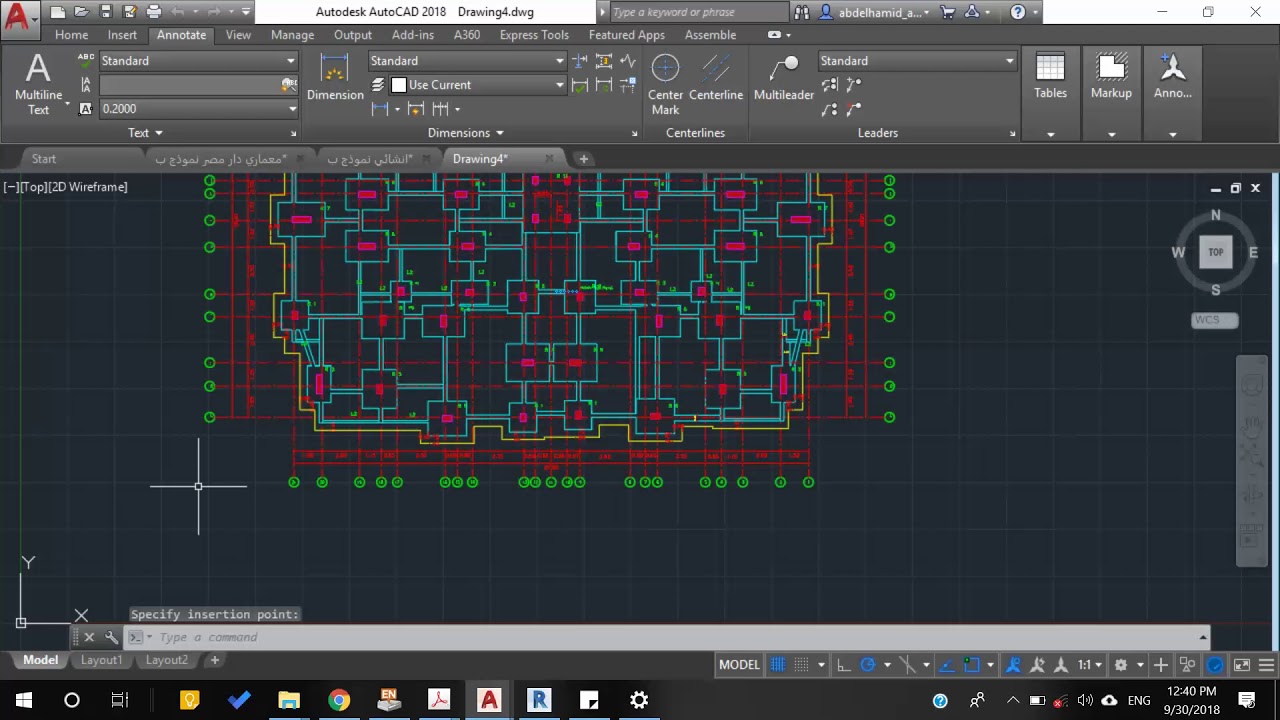Open the annotation scale 1:1 dropdown
The width and height of the screenshot is (1280, 720).
coord(1090,665)
